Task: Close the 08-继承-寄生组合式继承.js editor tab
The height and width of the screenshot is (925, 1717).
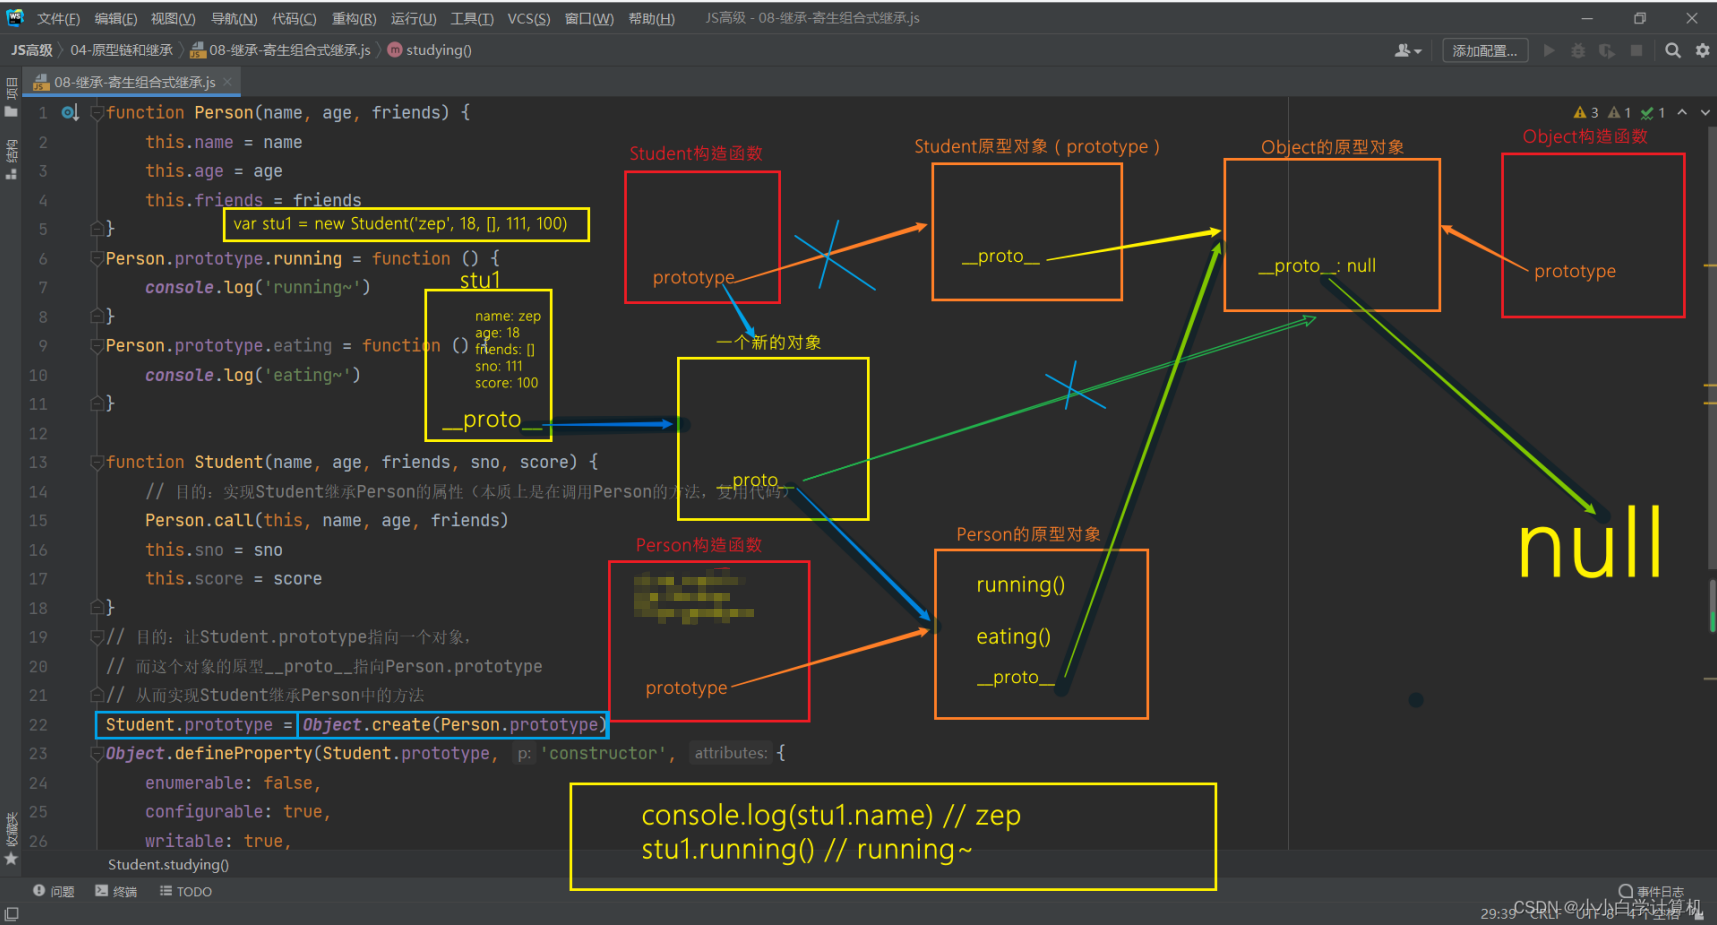Action: [228, 82]
